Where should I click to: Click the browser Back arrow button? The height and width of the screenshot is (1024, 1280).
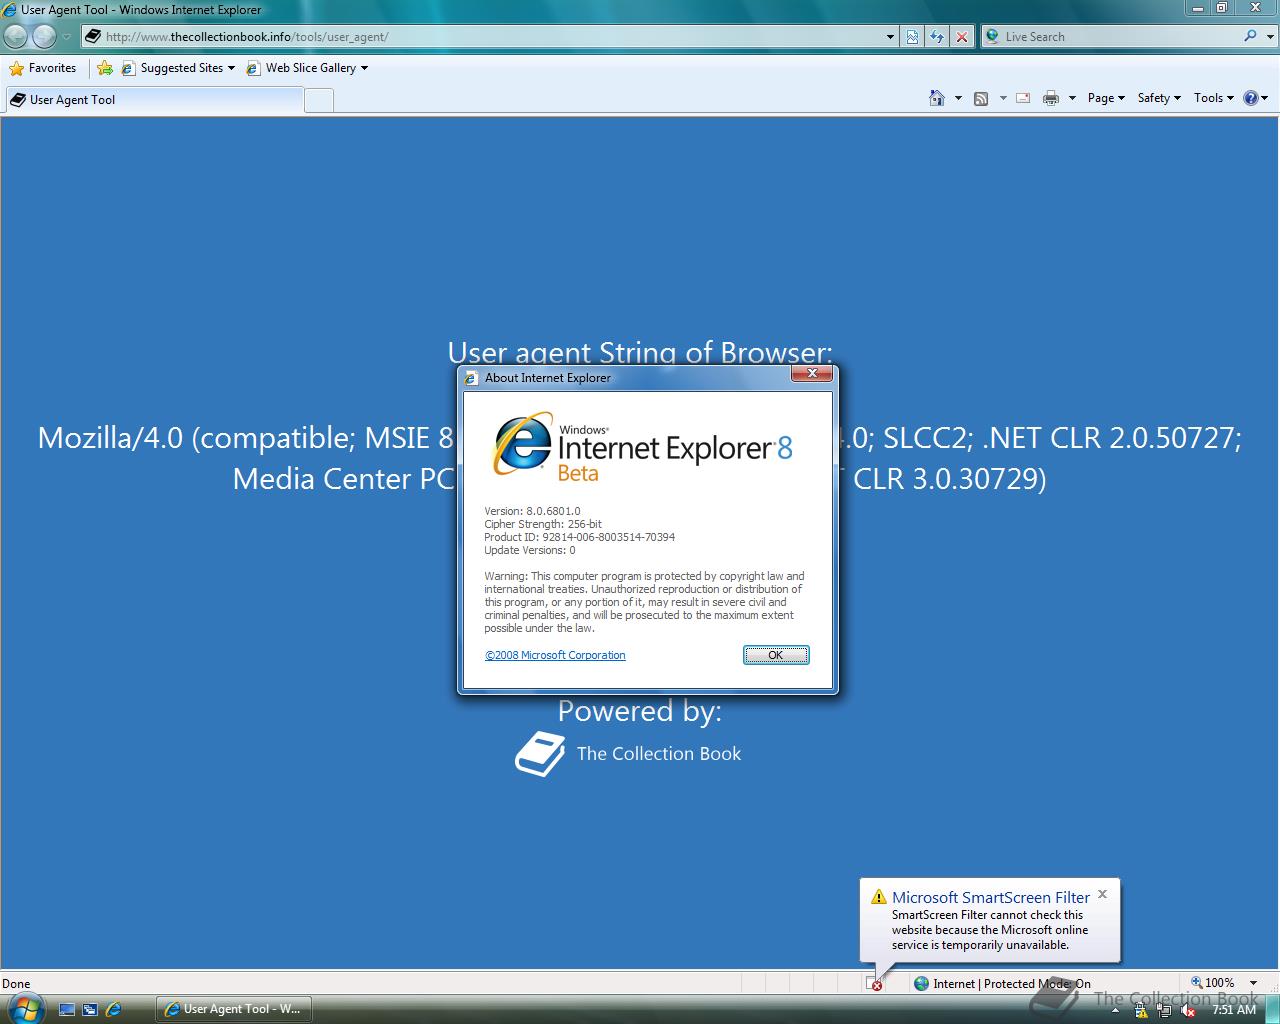16,36
